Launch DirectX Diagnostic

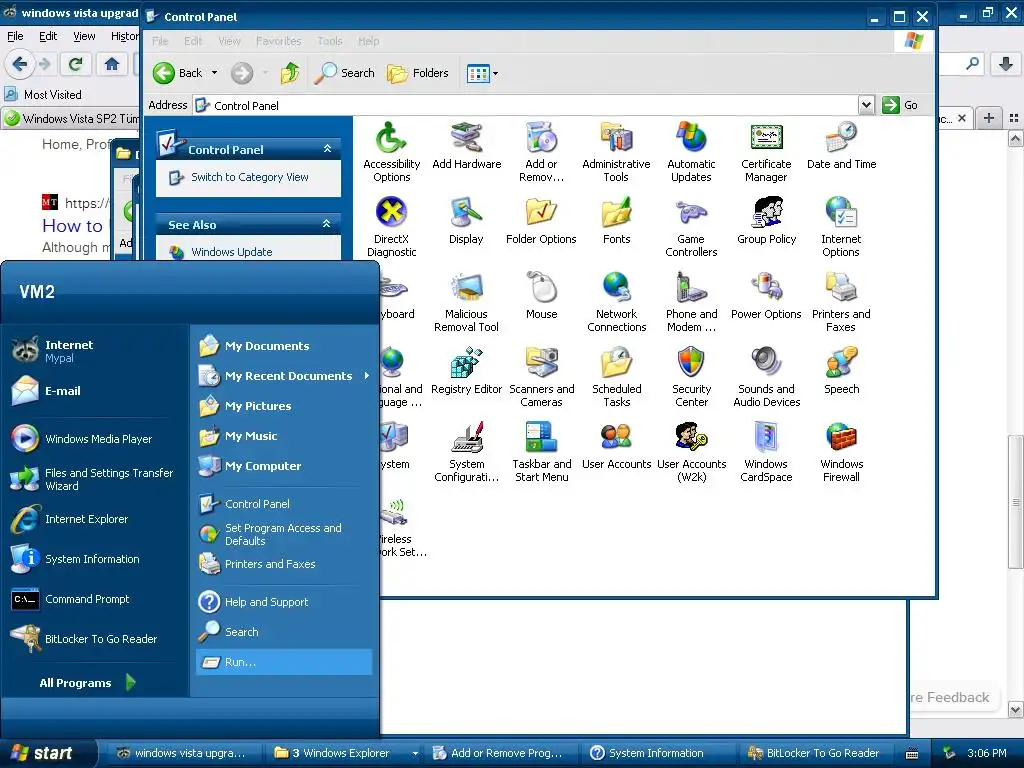coord(391,227)
